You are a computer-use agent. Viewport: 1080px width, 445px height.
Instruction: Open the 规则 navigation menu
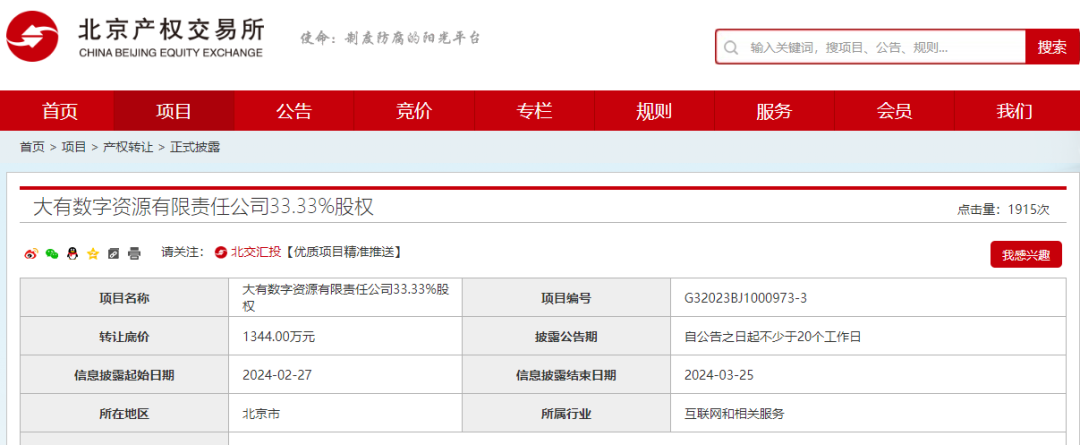pos(654,111)
